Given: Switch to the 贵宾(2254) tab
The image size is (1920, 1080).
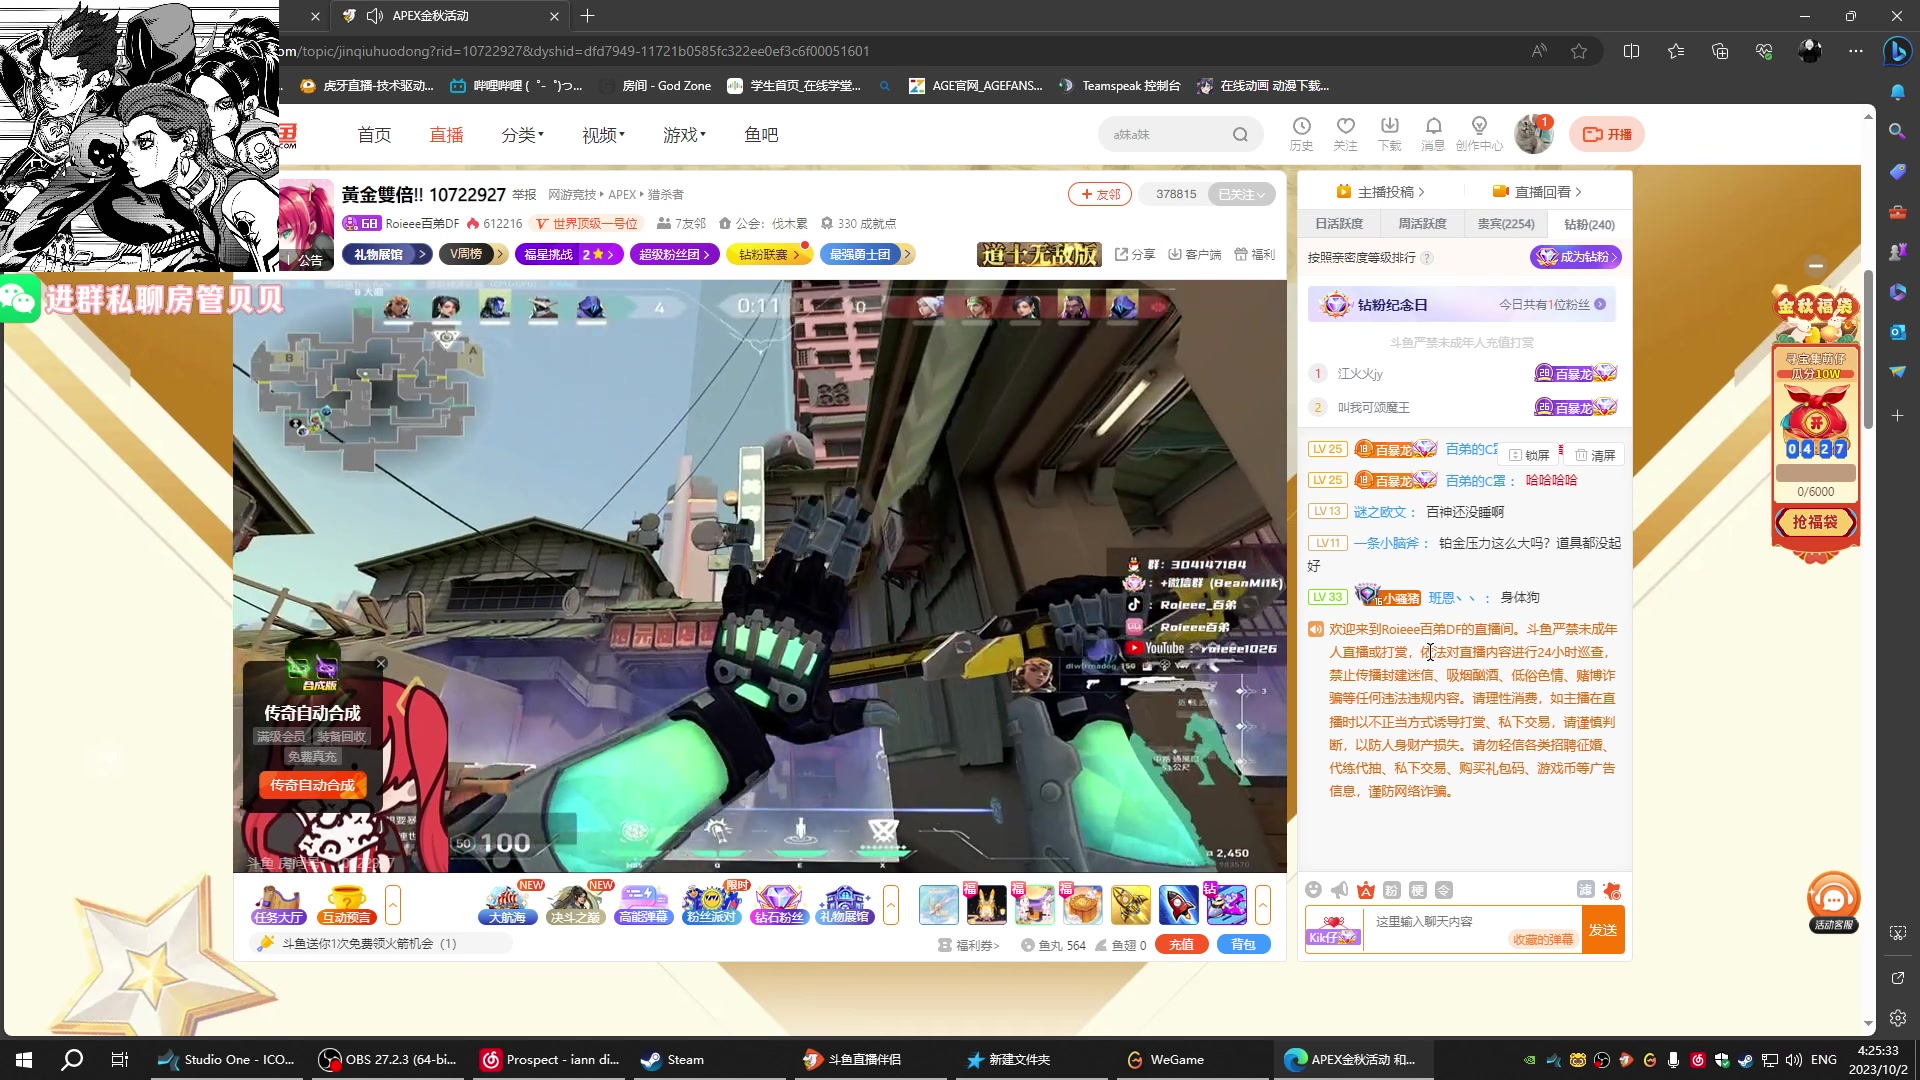Looking at the screenshot, I should 1506,224.
